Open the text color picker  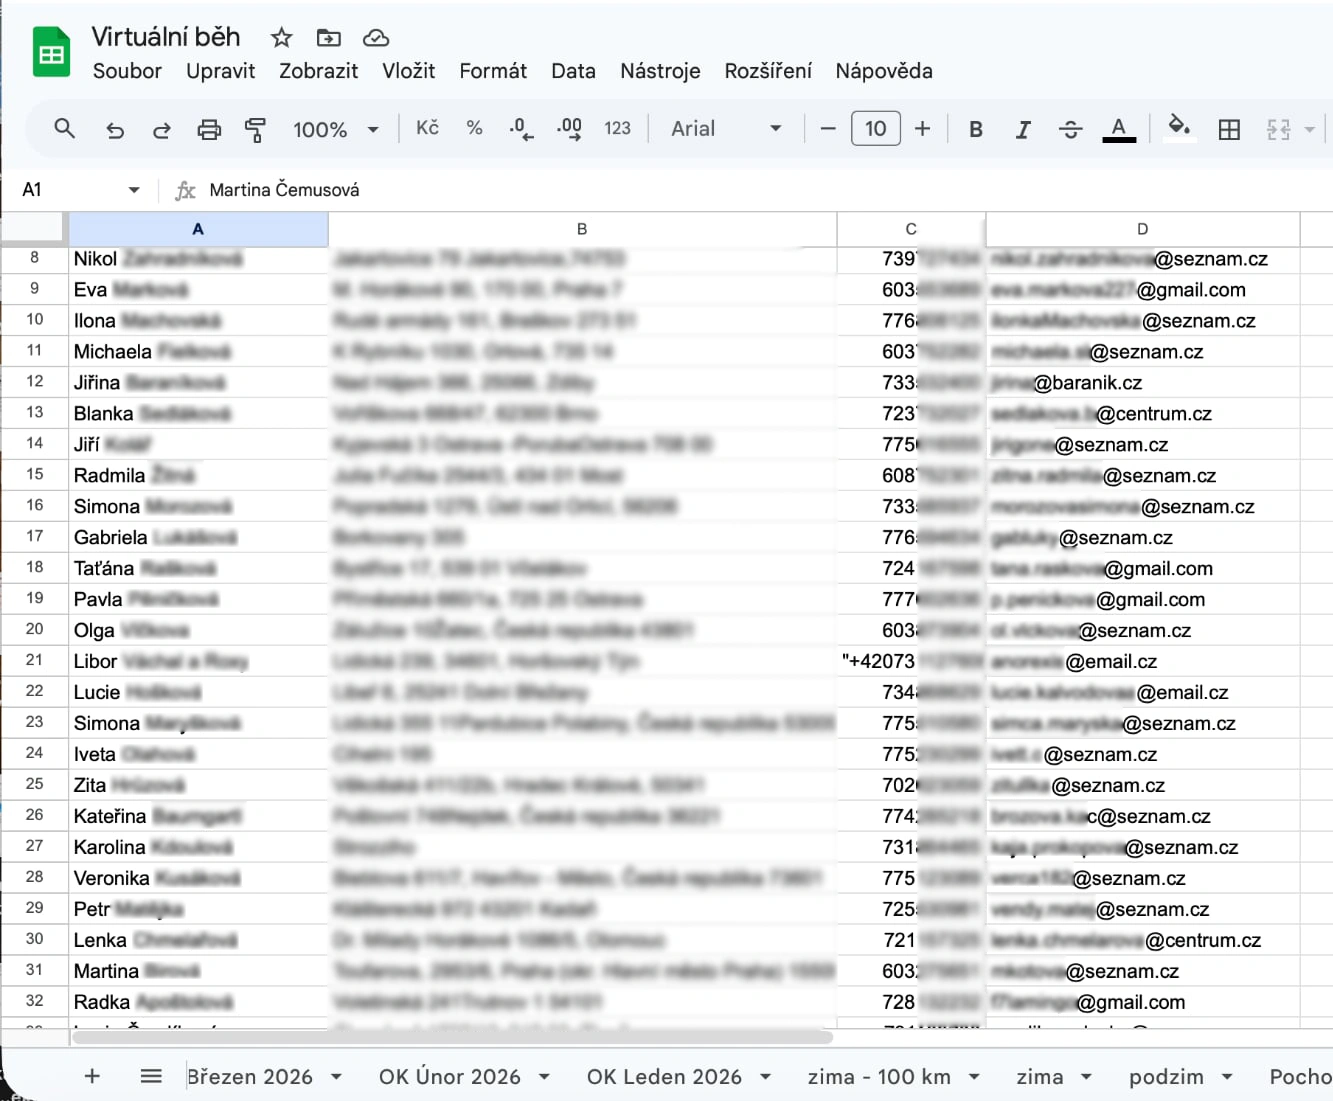click(x=1119, y=129)
